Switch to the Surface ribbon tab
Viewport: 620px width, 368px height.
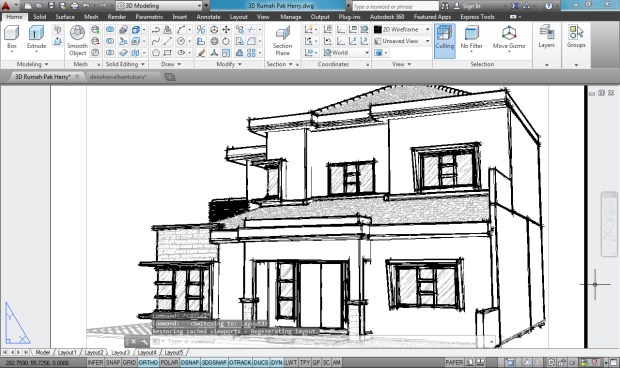[65, 17]
